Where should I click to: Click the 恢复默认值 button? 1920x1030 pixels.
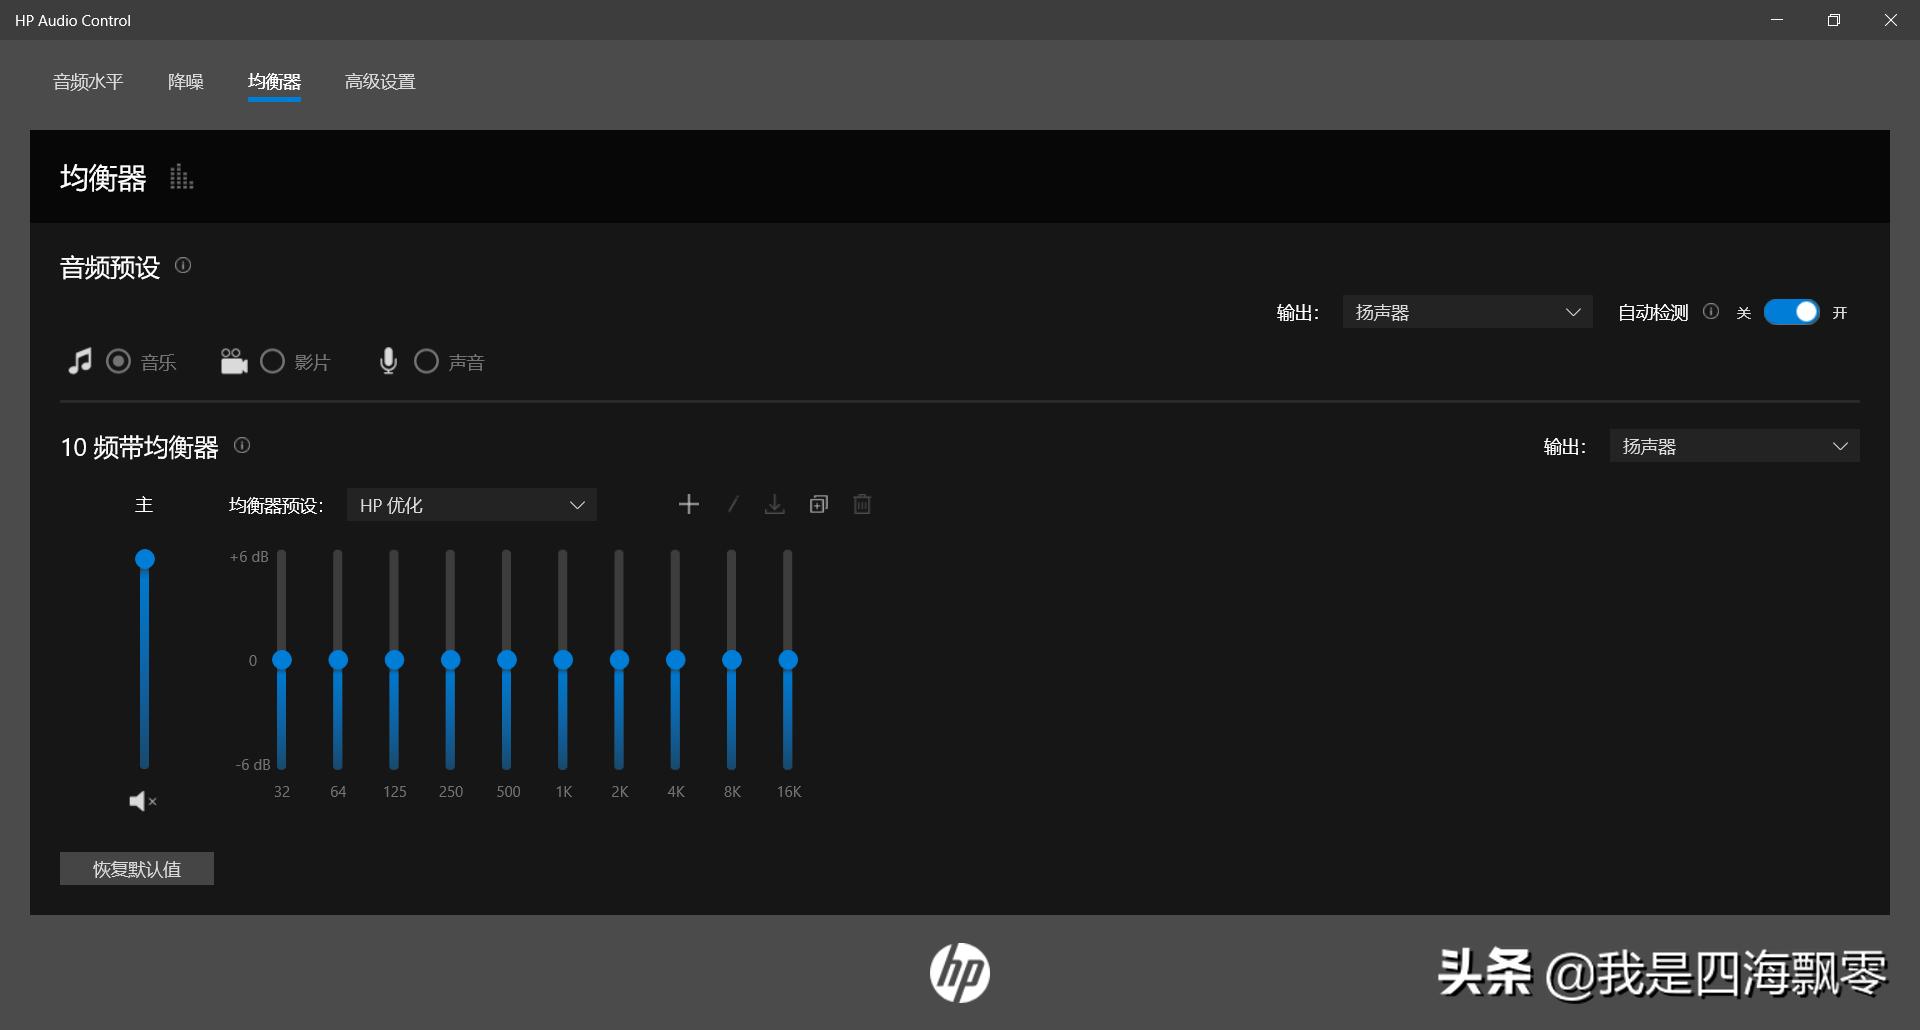coord(137,869)
